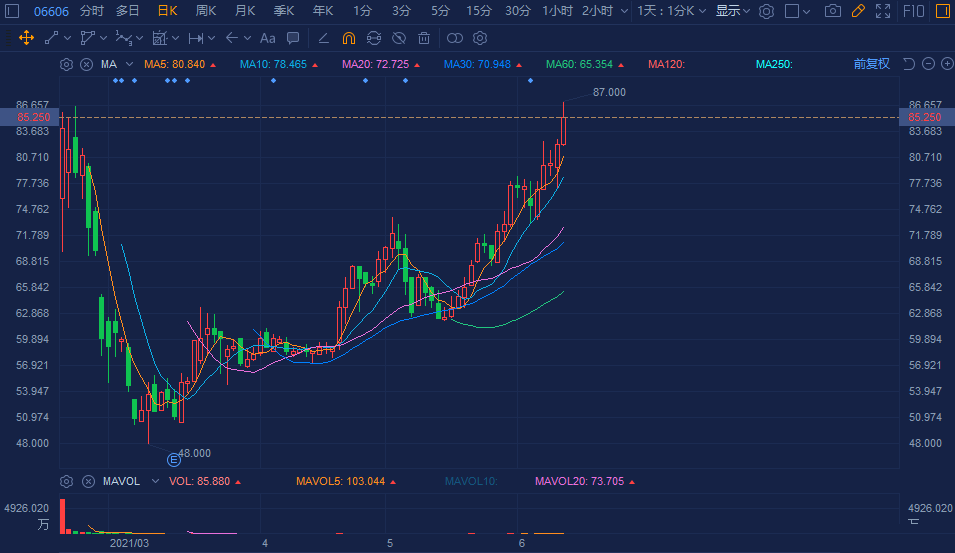Open MAVOL indicator settings gear
Viewport: 955px width, 553px height.
66,482
